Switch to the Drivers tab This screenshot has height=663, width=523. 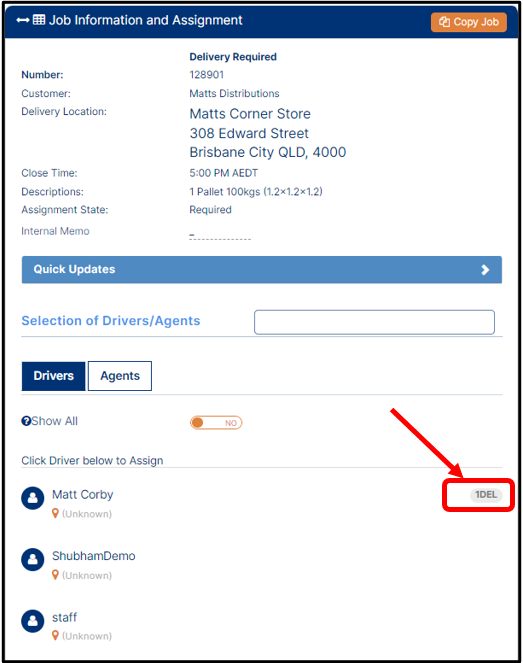[53, 376]
